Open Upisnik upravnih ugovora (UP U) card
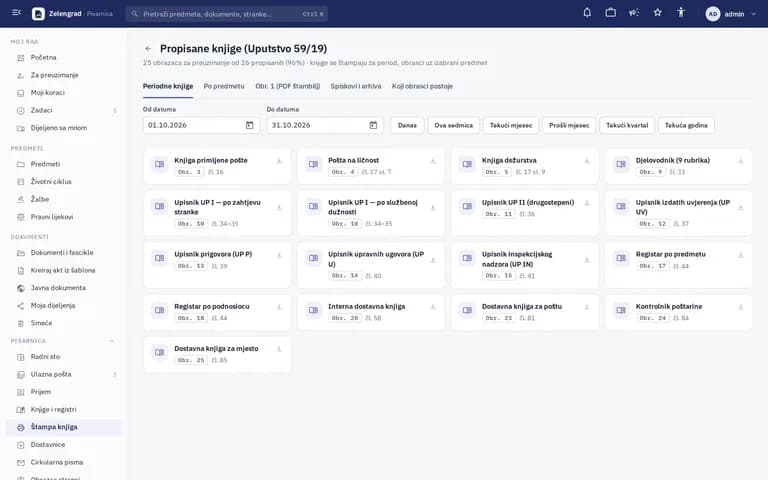This screenshot has width=768, height=480. click(371, 265)
